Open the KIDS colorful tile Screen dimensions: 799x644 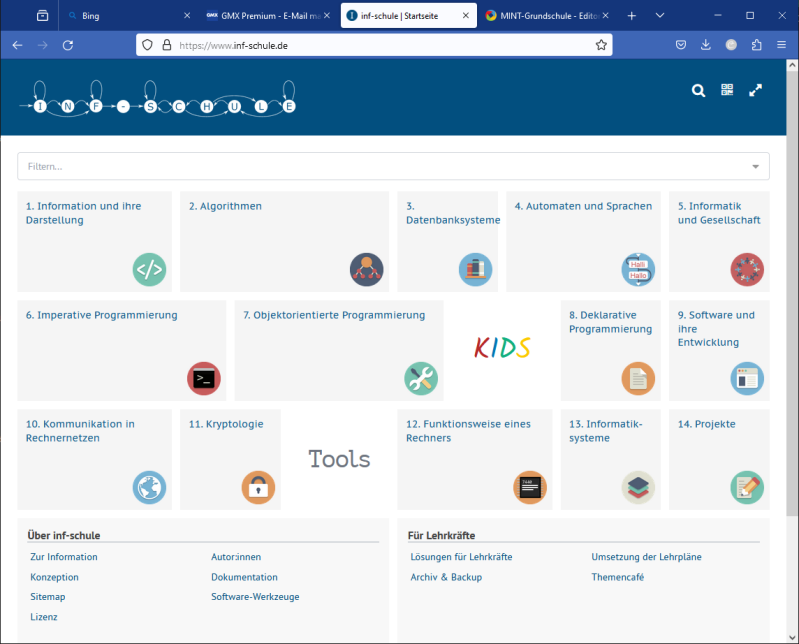[x=501, y=347]
